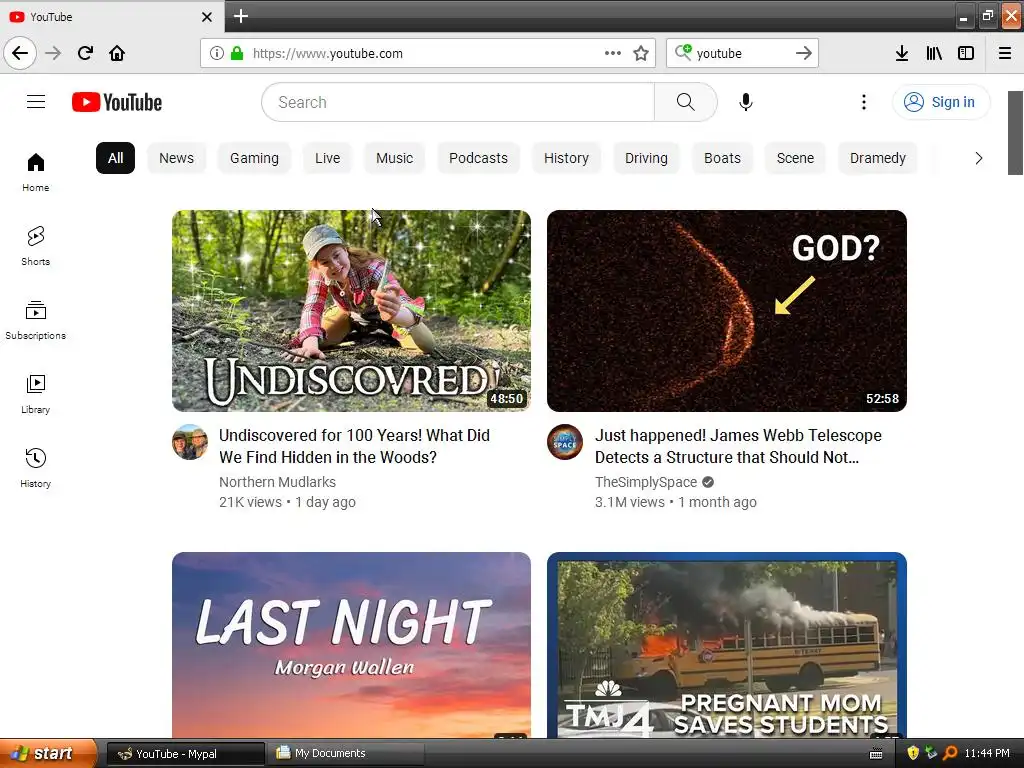The image size is (1024, 768).
Task: Open History in YouTube sidebar
Action: [35, 468]
